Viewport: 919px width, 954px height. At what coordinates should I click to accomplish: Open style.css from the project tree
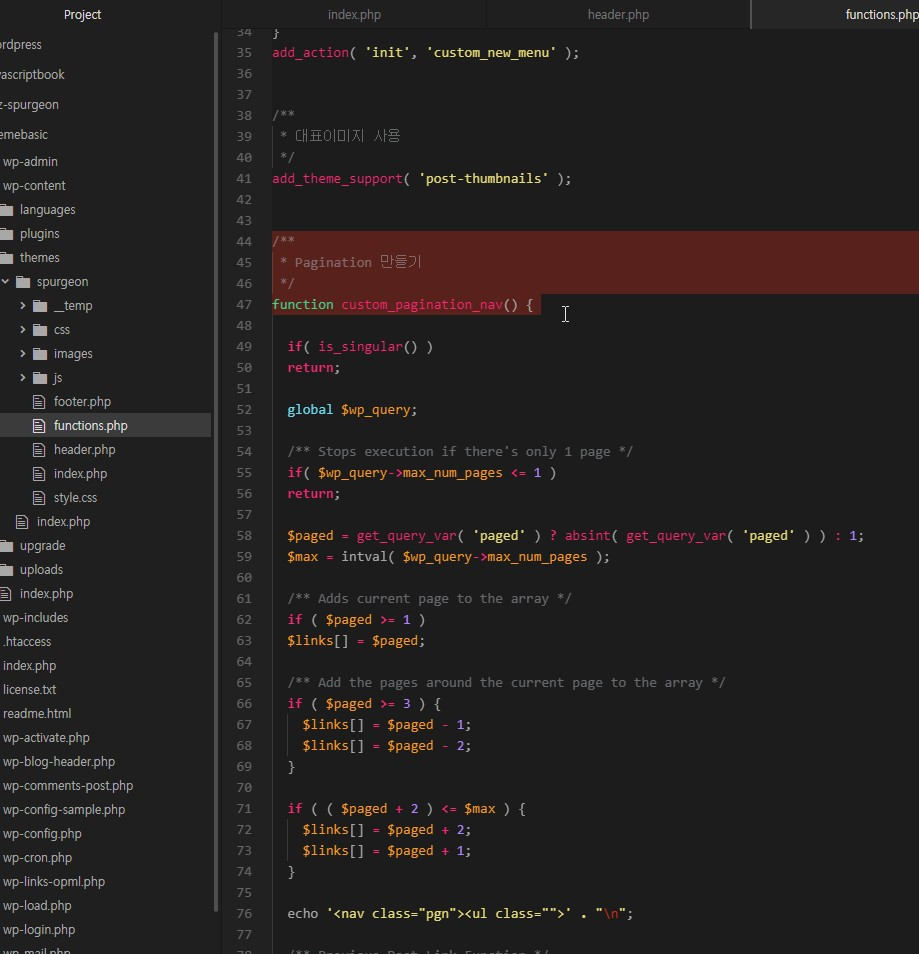pos(75,498)
